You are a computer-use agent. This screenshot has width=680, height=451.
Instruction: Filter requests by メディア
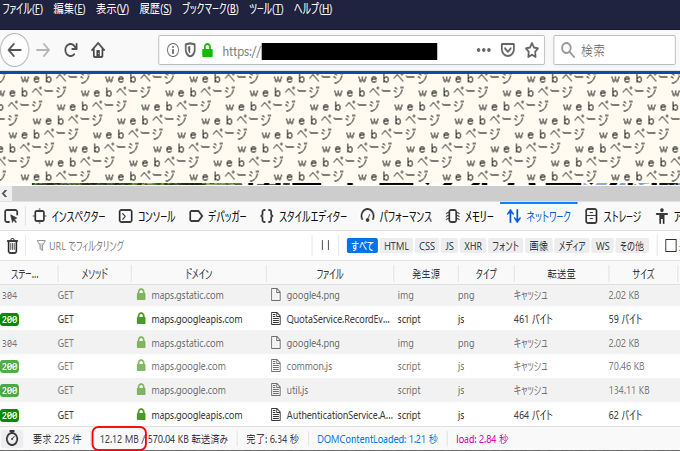pos(572,246)
